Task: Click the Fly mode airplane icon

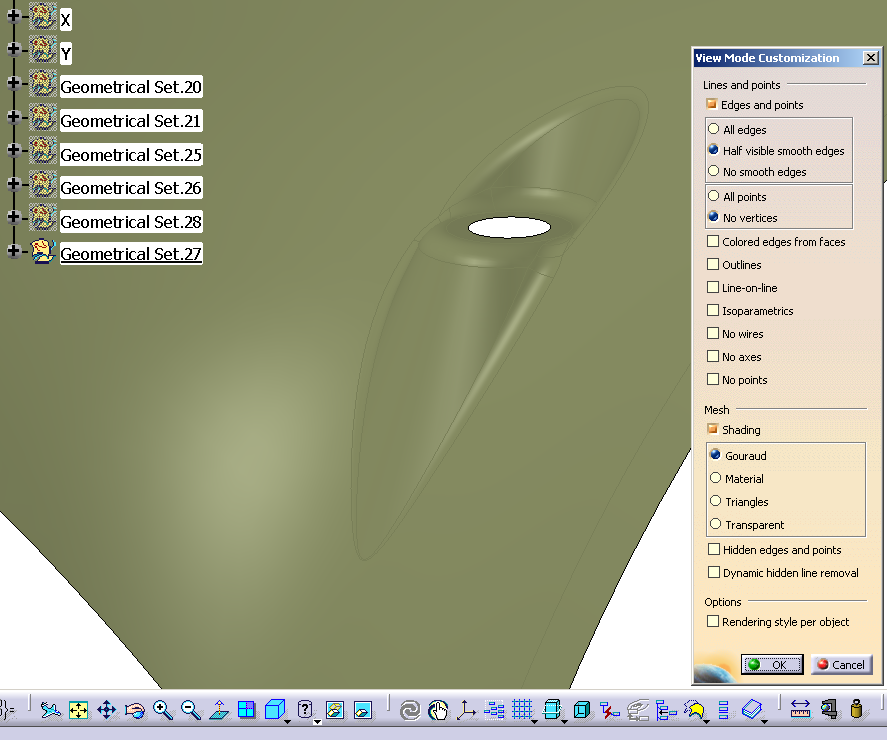Action: point(51,710)
